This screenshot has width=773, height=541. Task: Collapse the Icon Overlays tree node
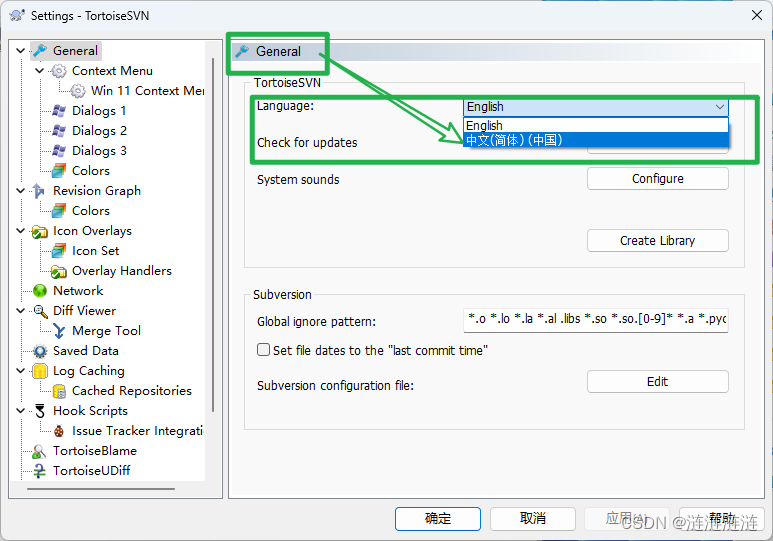coord(20,230)
